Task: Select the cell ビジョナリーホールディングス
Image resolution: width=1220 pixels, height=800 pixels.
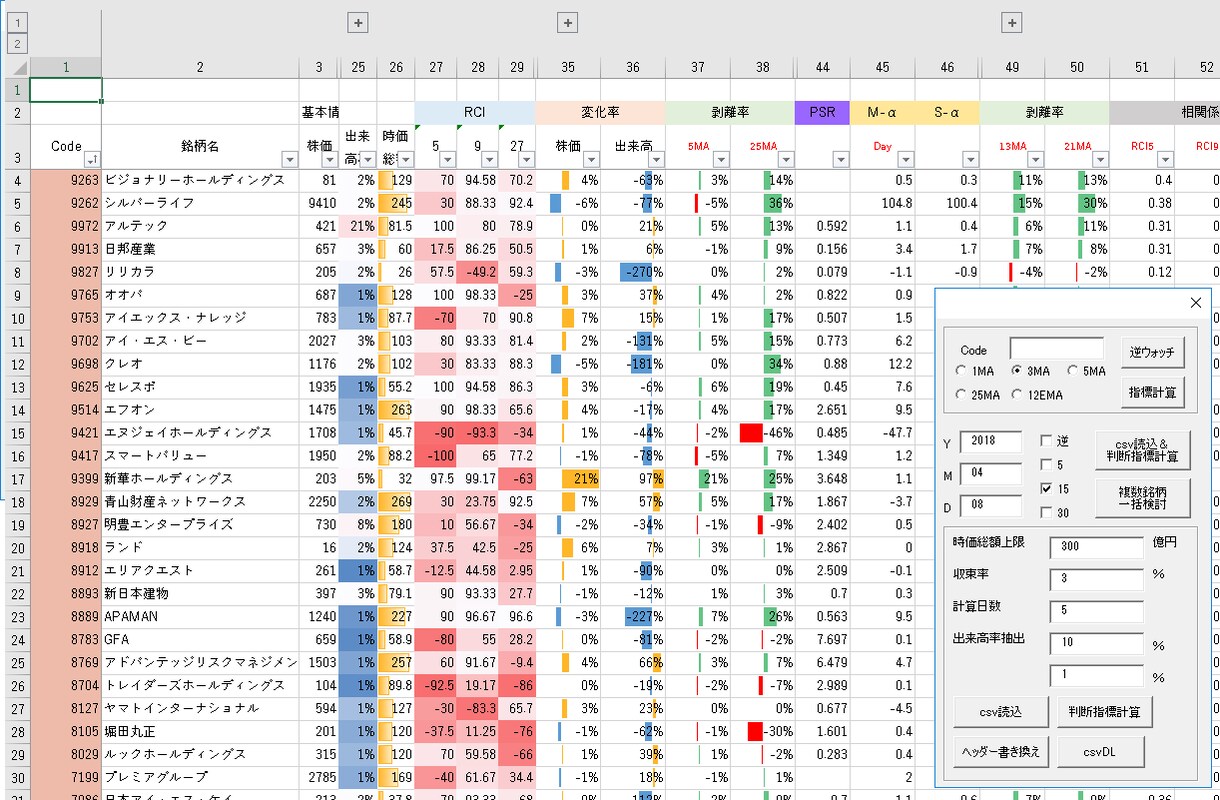Action: pyautogui.click(x=200, y=180)
